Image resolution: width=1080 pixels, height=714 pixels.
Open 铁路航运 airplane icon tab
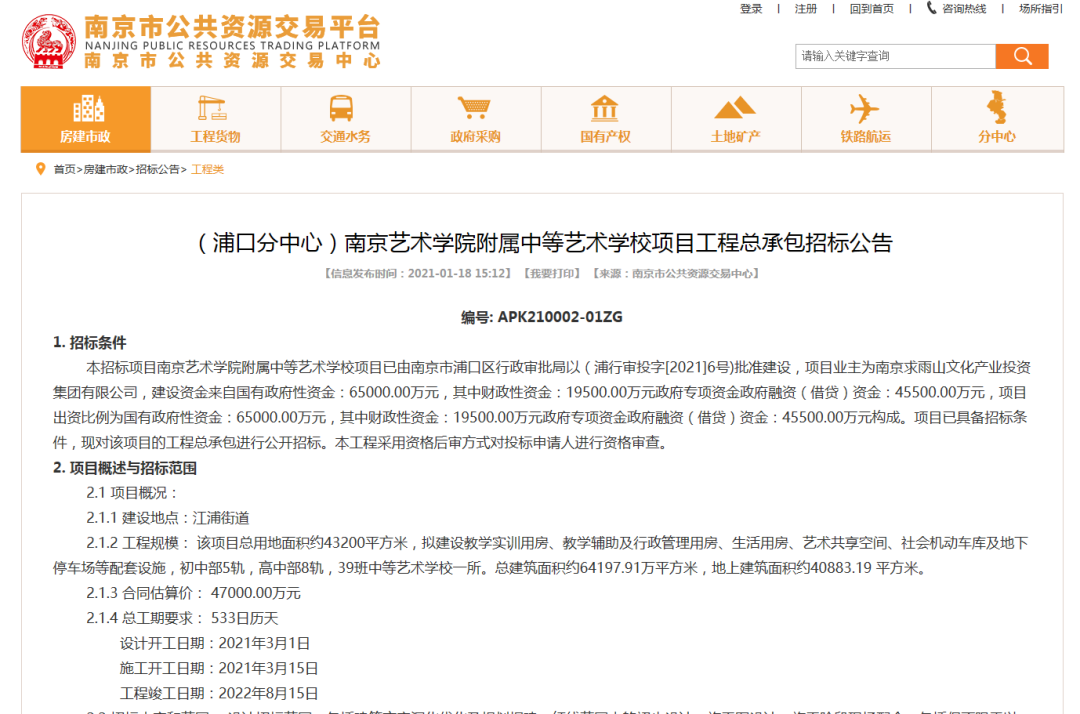[x=866, y=119]
